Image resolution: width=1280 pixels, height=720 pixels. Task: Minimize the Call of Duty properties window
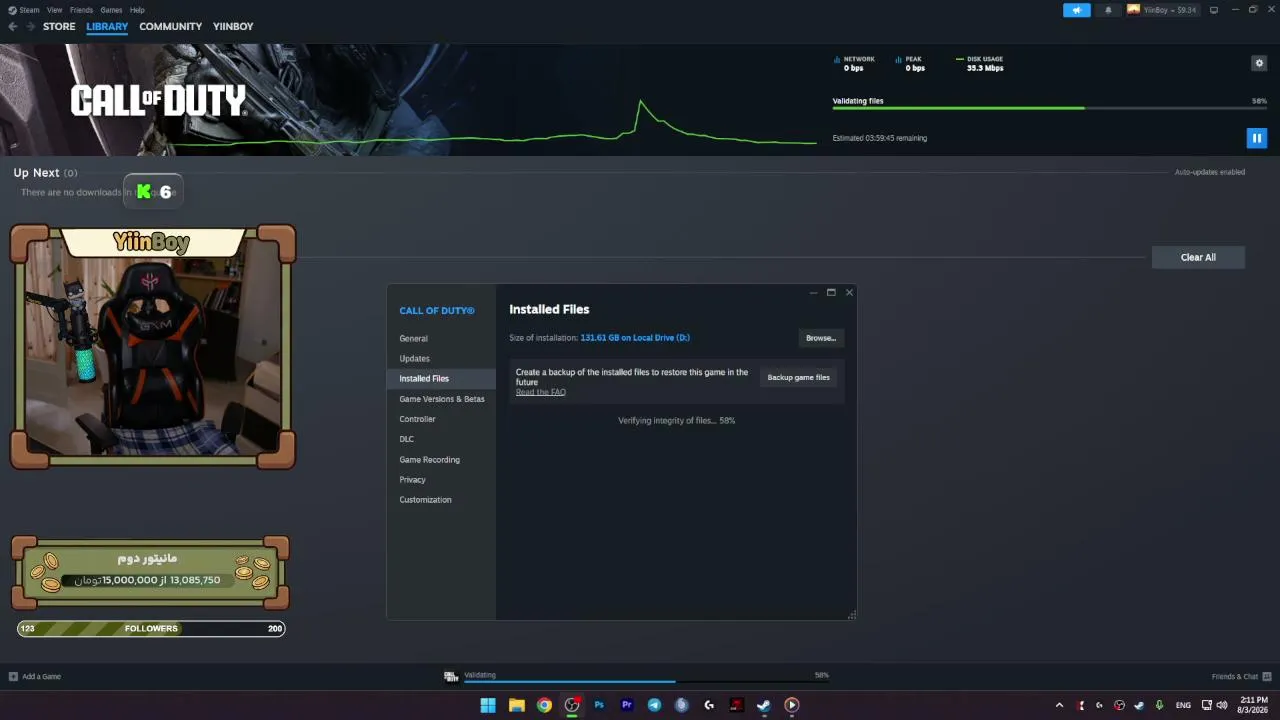pos(813,292)
